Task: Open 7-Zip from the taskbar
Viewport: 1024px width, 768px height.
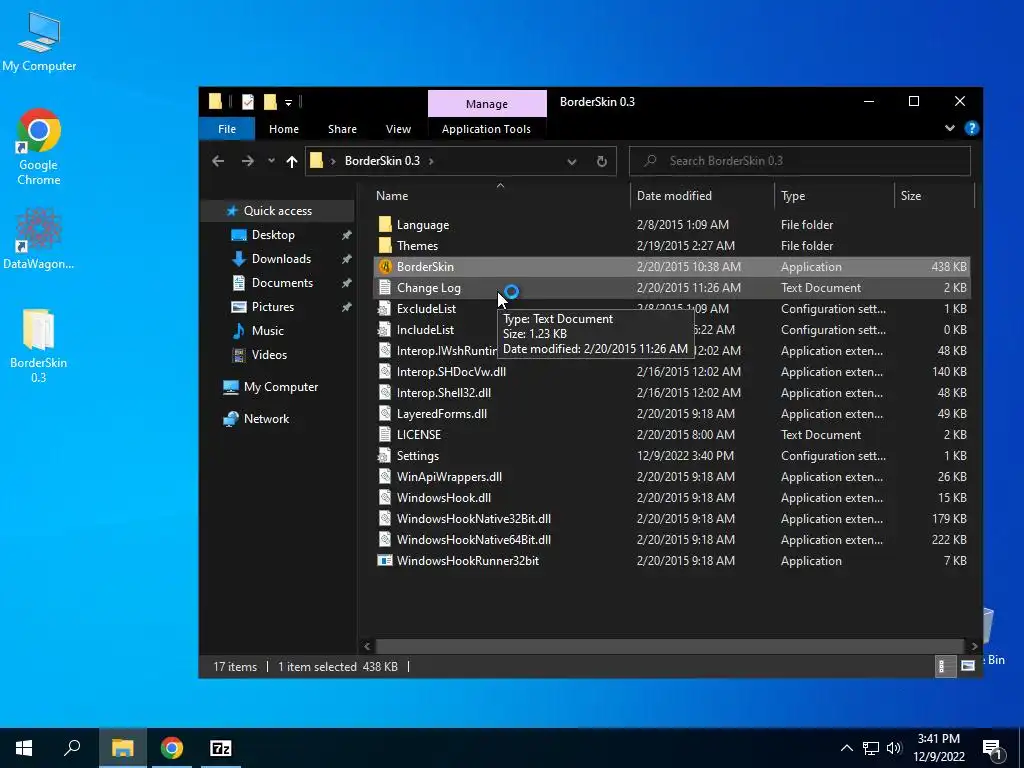Action: coord(221,748)
